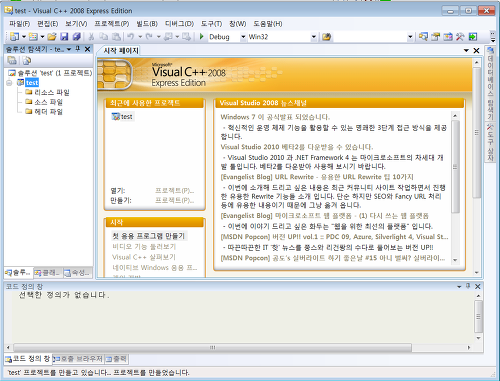Screen dimensions: 500x381
Task: Collapse the test project tree node
Action: pos(9,83)
